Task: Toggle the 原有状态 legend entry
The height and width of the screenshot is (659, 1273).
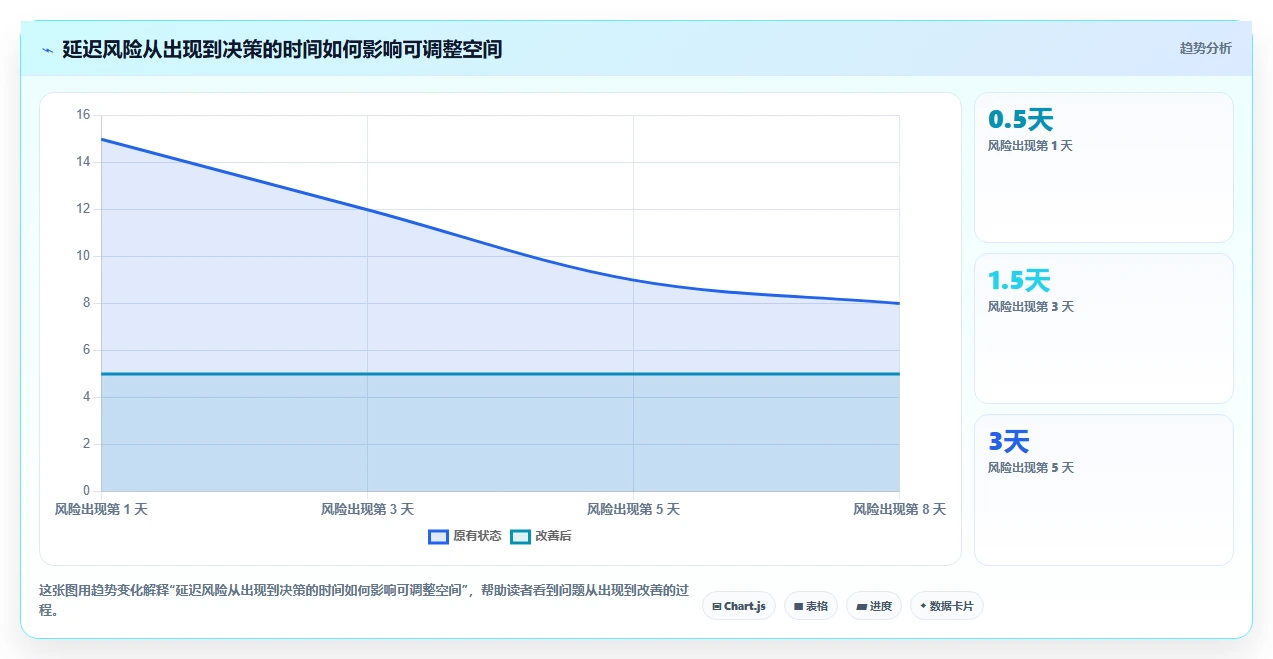Action: pos(465,536)
